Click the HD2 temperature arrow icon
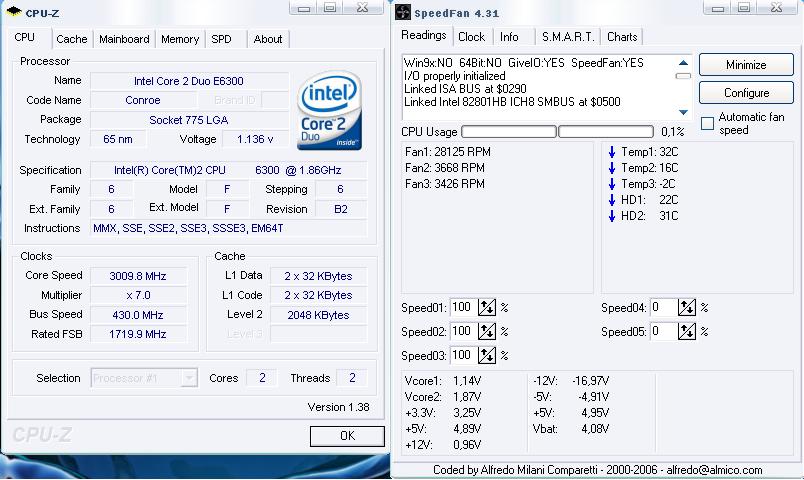 pyautogui.click(x=612, y=216)
